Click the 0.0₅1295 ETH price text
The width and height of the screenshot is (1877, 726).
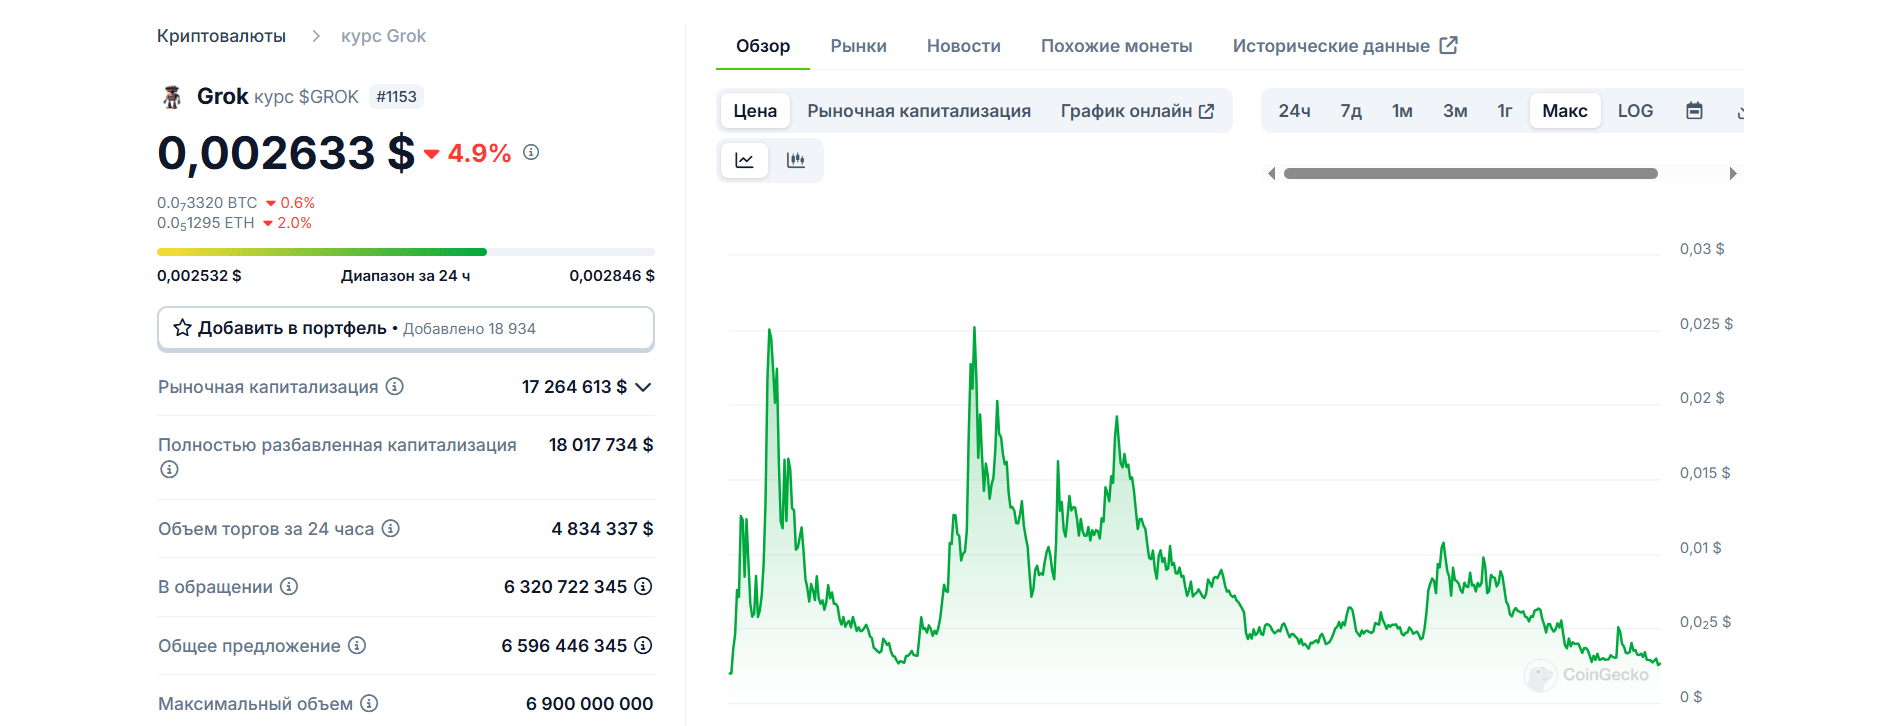(x=206, y=223)
